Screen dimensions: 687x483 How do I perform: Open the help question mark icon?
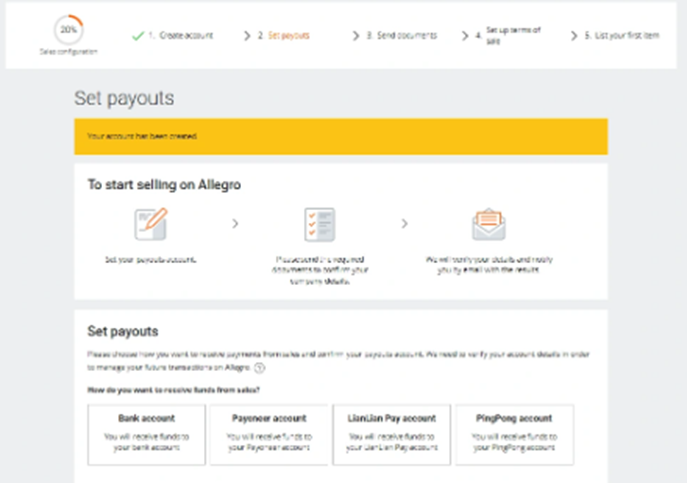tap(260, 368)
